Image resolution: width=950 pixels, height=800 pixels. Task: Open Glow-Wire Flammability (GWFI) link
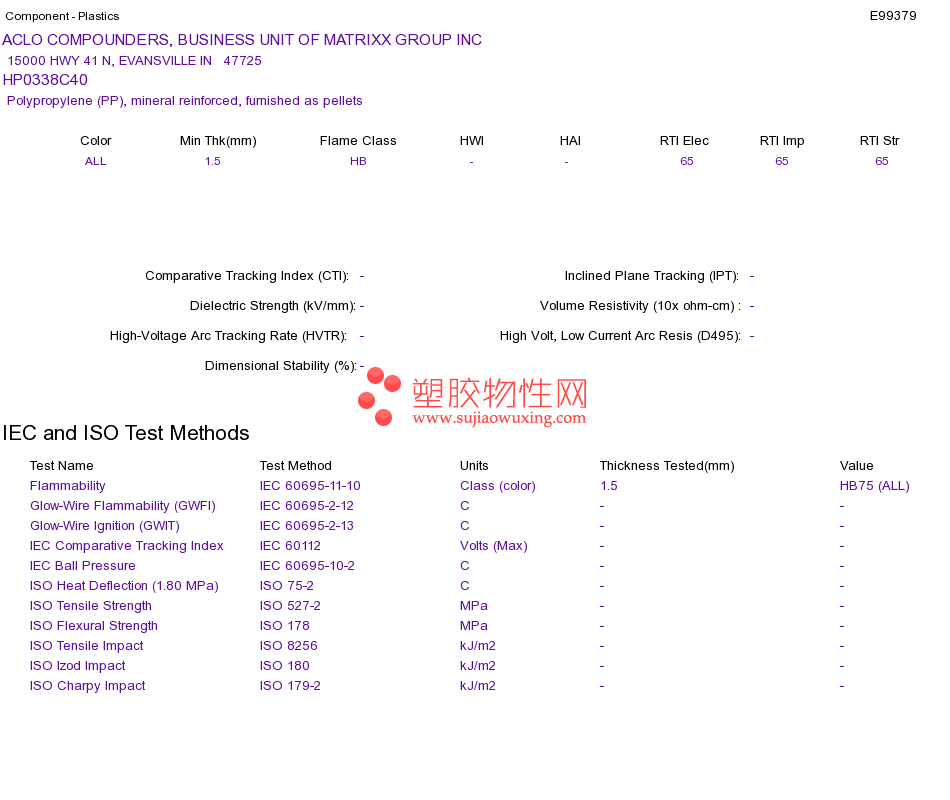[122, 506]
